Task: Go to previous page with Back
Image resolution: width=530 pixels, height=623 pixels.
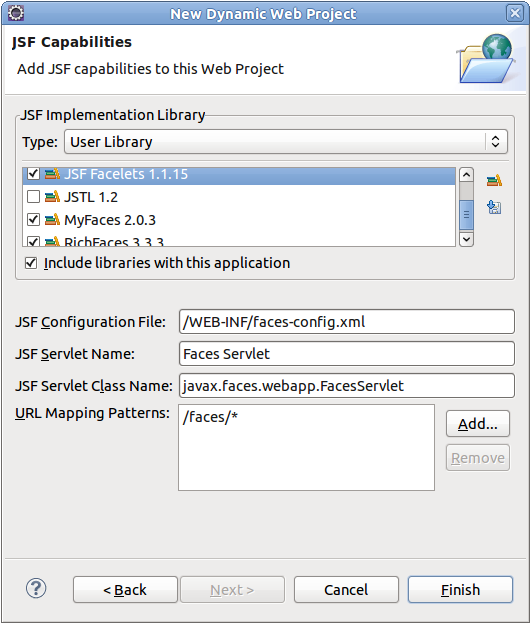Action: pyautogui.click(x=125, y=590)
